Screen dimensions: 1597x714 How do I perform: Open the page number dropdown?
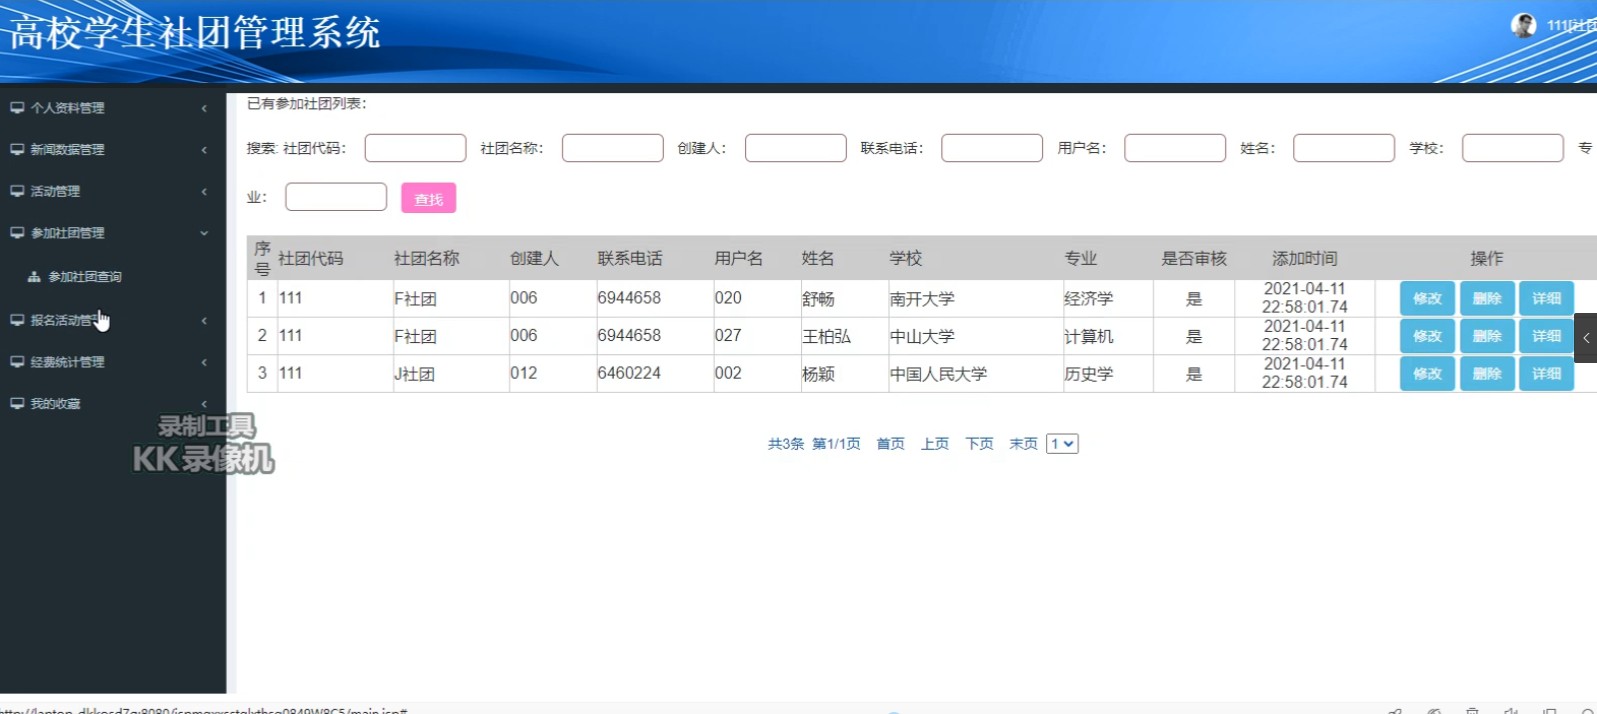[x=1062, y=444]
